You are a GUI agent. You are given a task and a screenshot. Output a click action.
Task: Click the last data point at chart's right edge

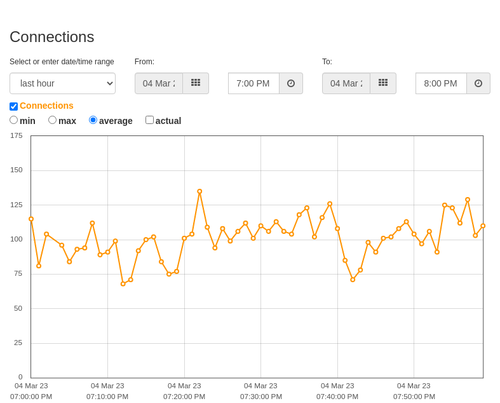tap(483, 226)
